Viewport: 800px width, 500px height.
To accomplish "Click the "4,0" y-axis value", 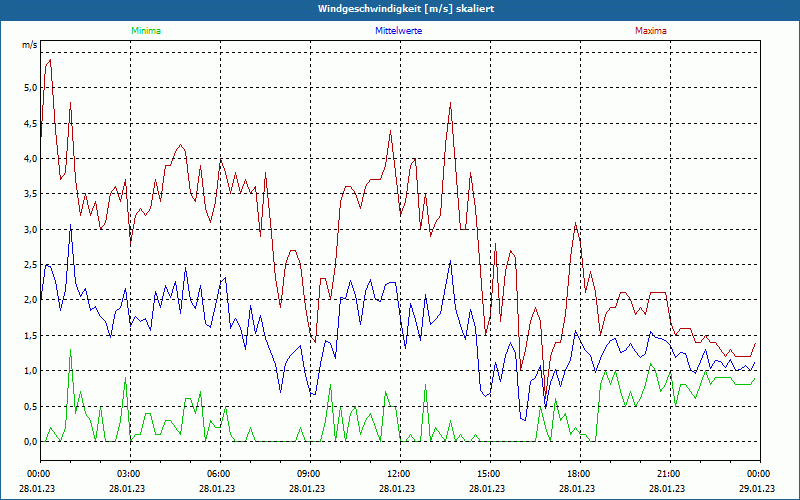I will coord(31,158).
